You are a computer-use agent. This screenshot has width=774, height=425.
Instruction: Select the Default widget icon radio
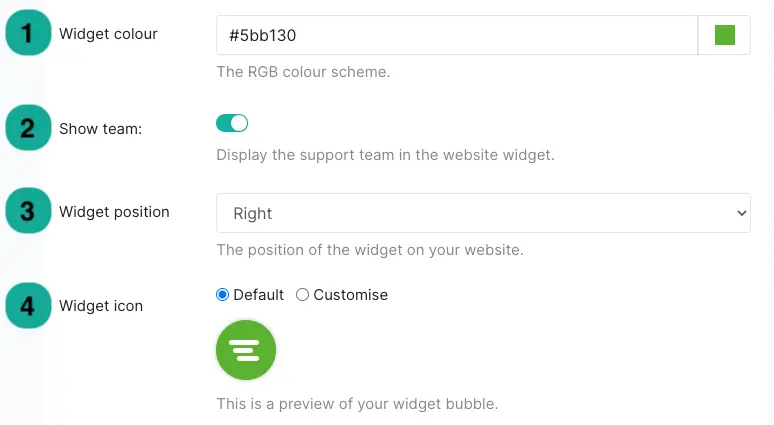pyautogui.click(x=223, y=295)
